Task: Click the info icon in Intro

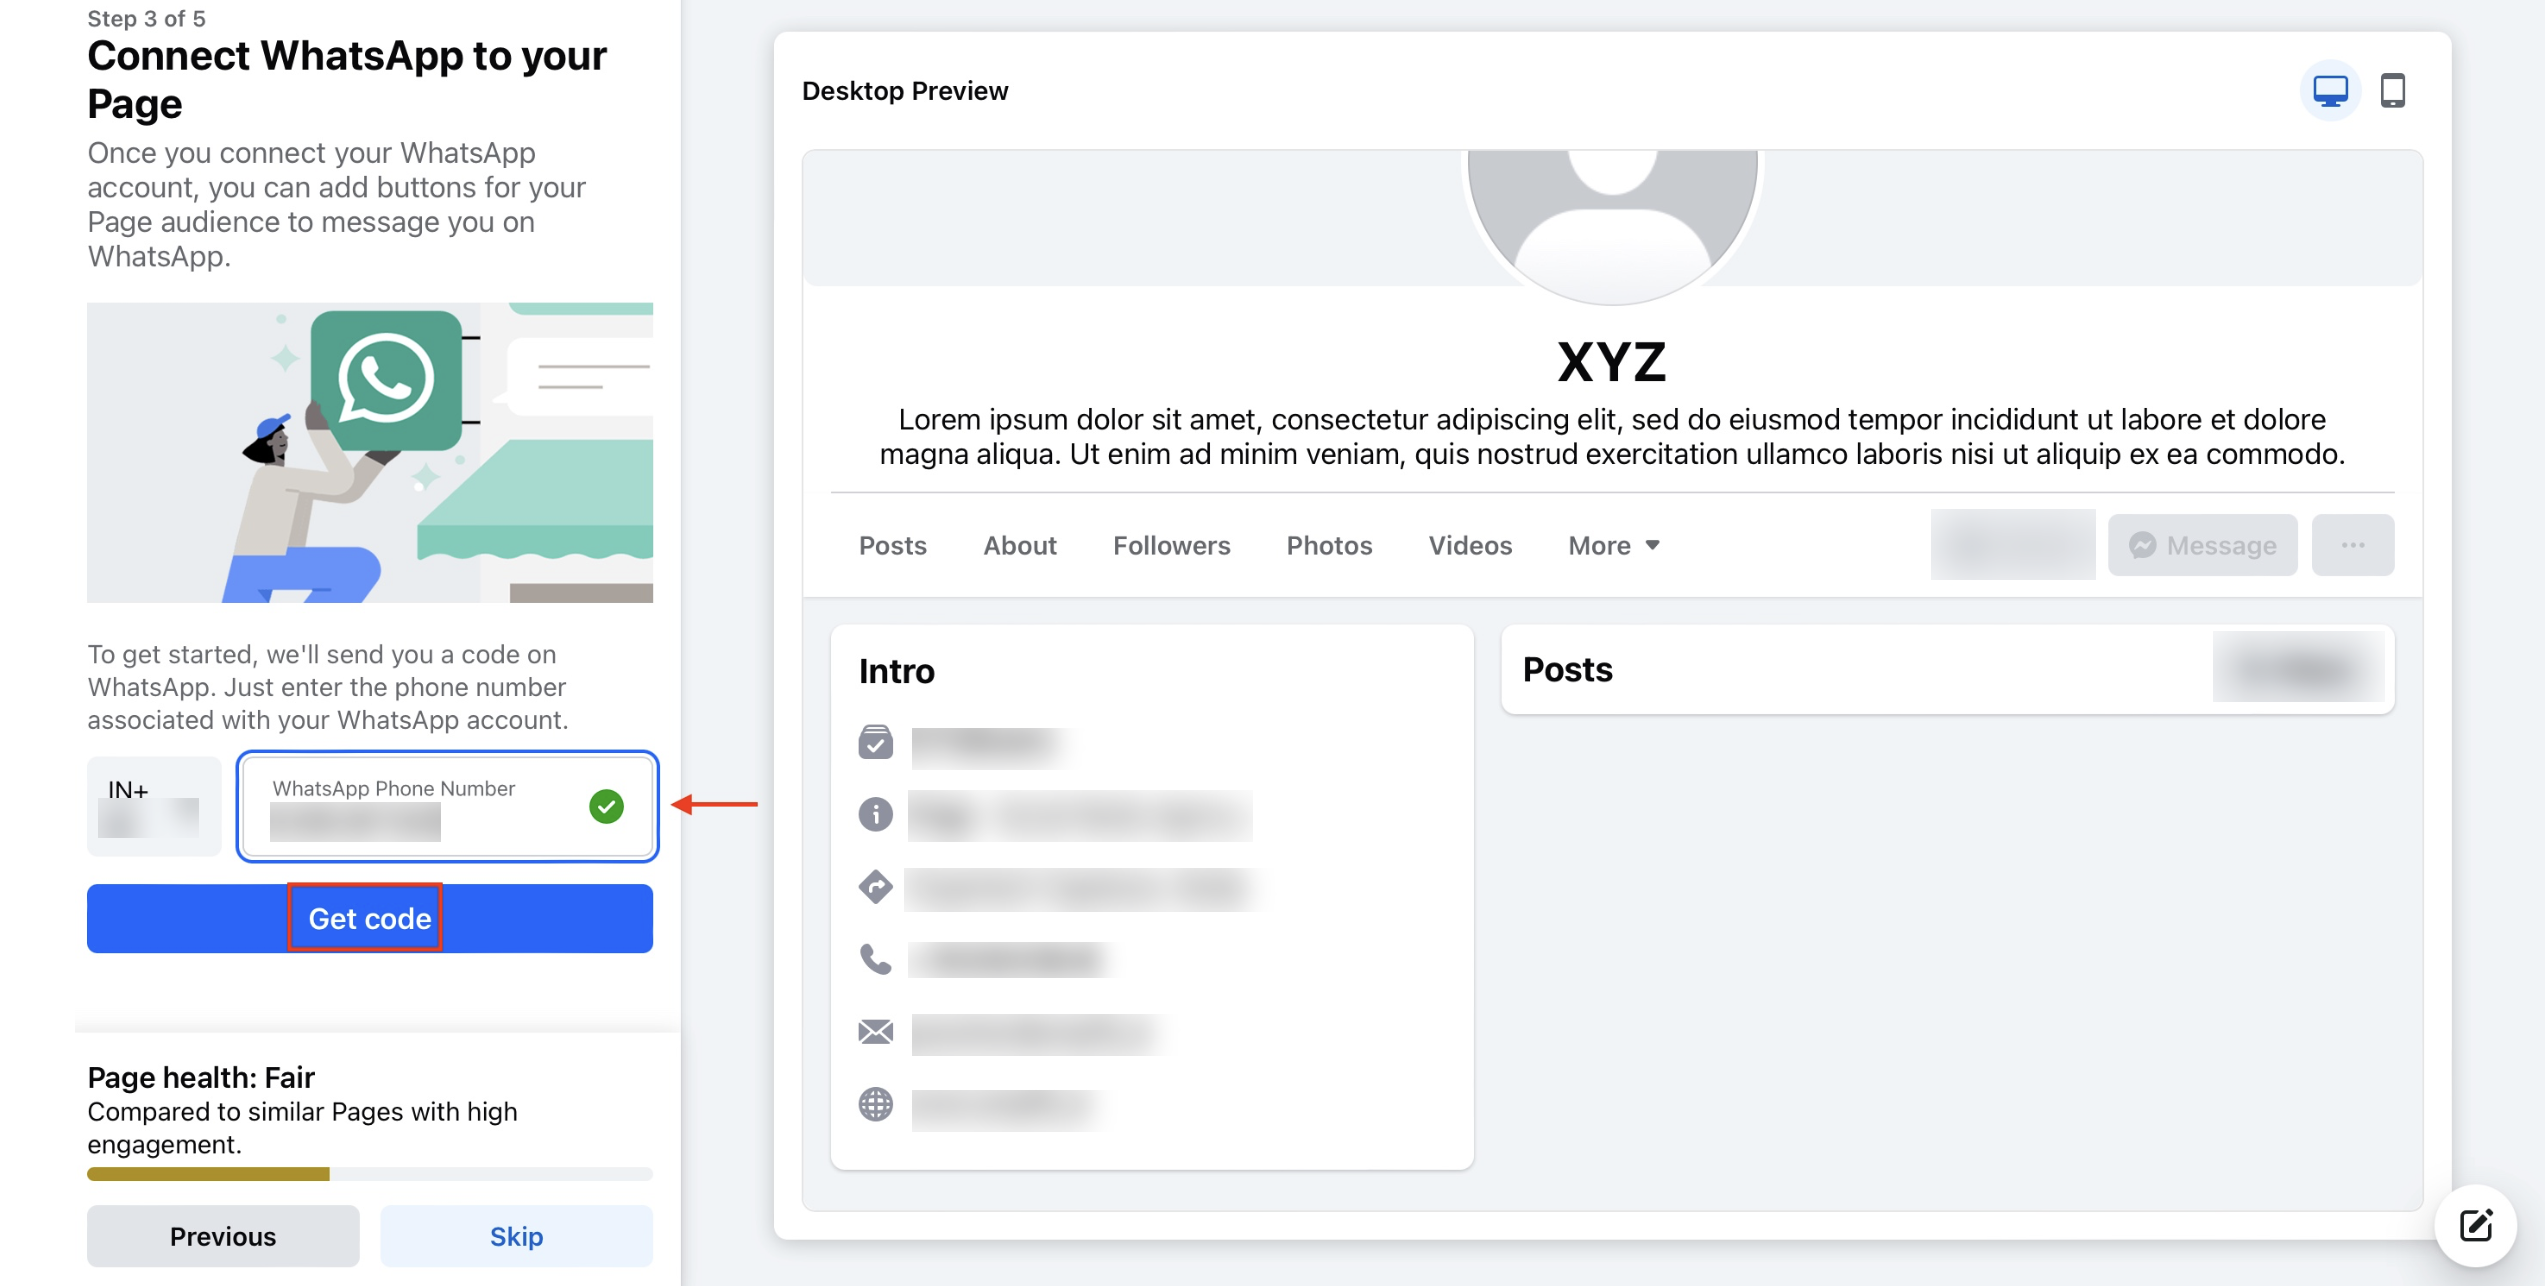Action: 875,814
